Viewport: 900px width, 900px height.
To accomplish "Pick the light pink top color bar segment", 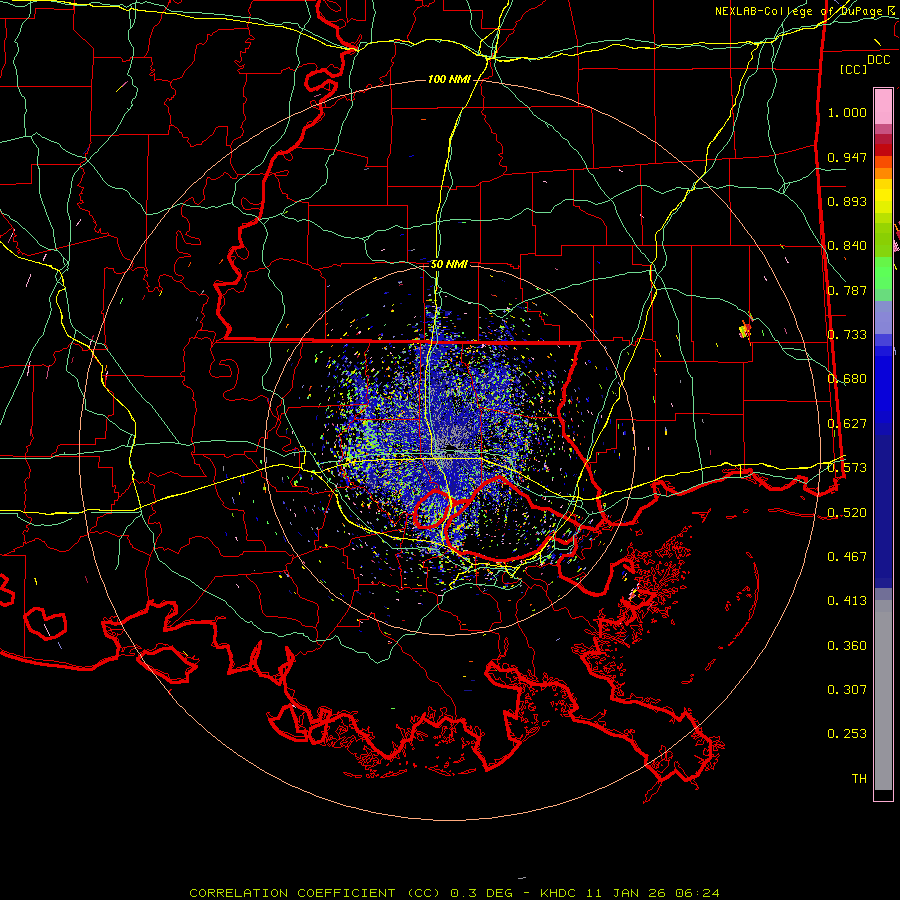I will pos(883,106).
